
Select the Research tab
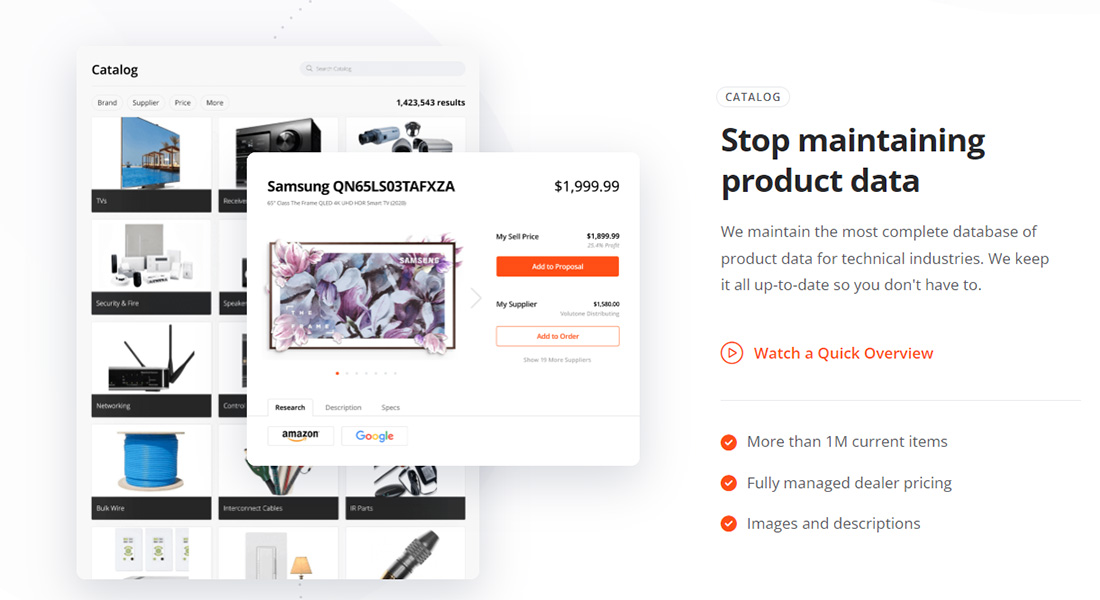[290, 408]
